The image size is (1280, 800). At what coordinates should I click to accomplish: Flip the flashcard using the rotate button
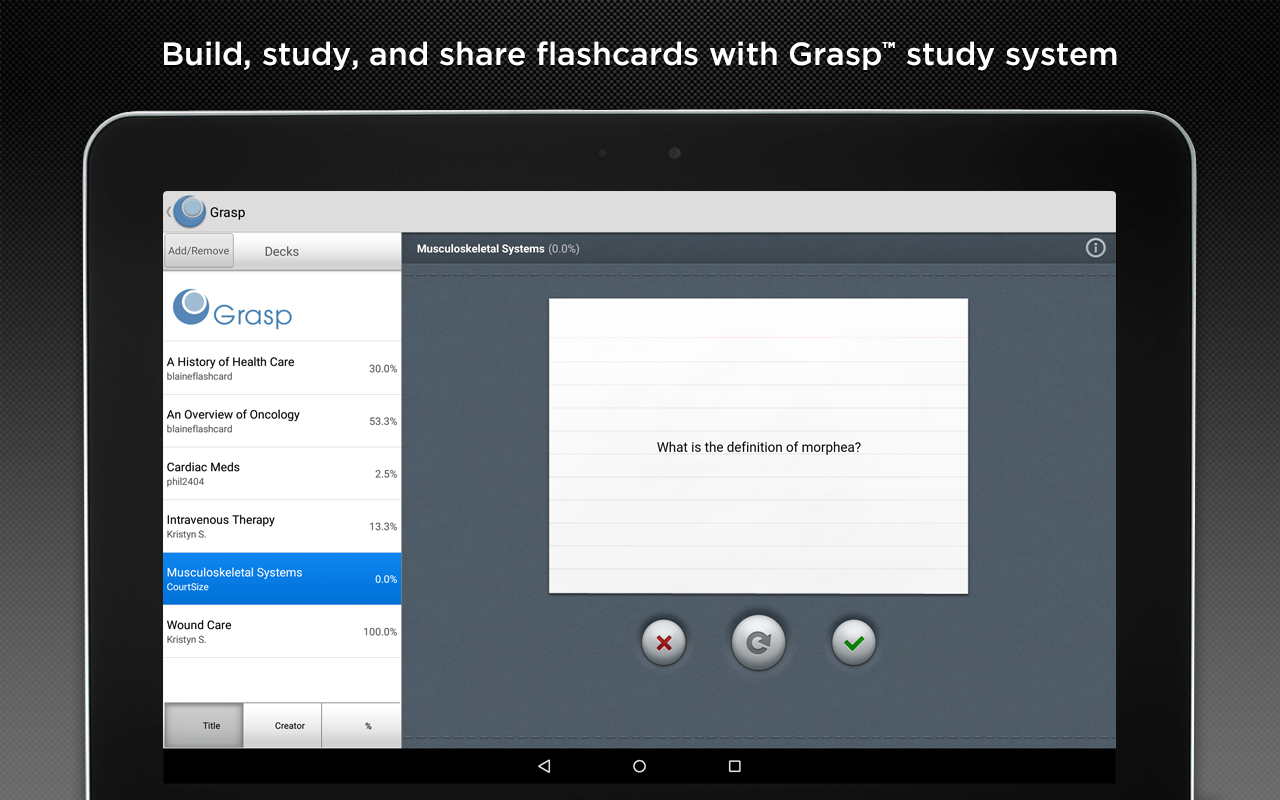(x=758, y=642)
